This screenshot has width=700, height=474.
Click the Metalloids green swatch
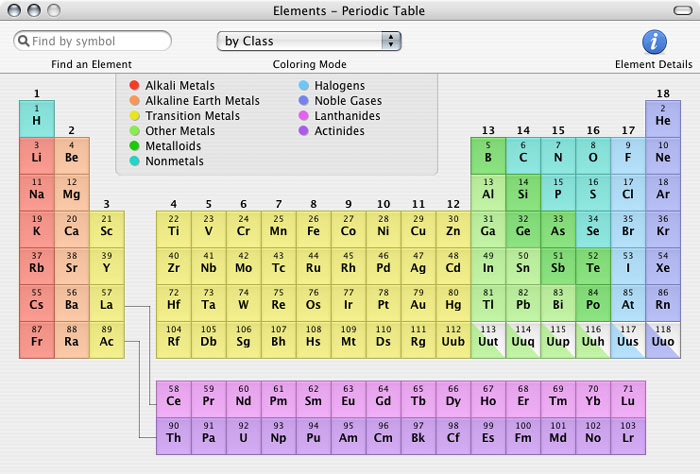(x=134, y=146)
